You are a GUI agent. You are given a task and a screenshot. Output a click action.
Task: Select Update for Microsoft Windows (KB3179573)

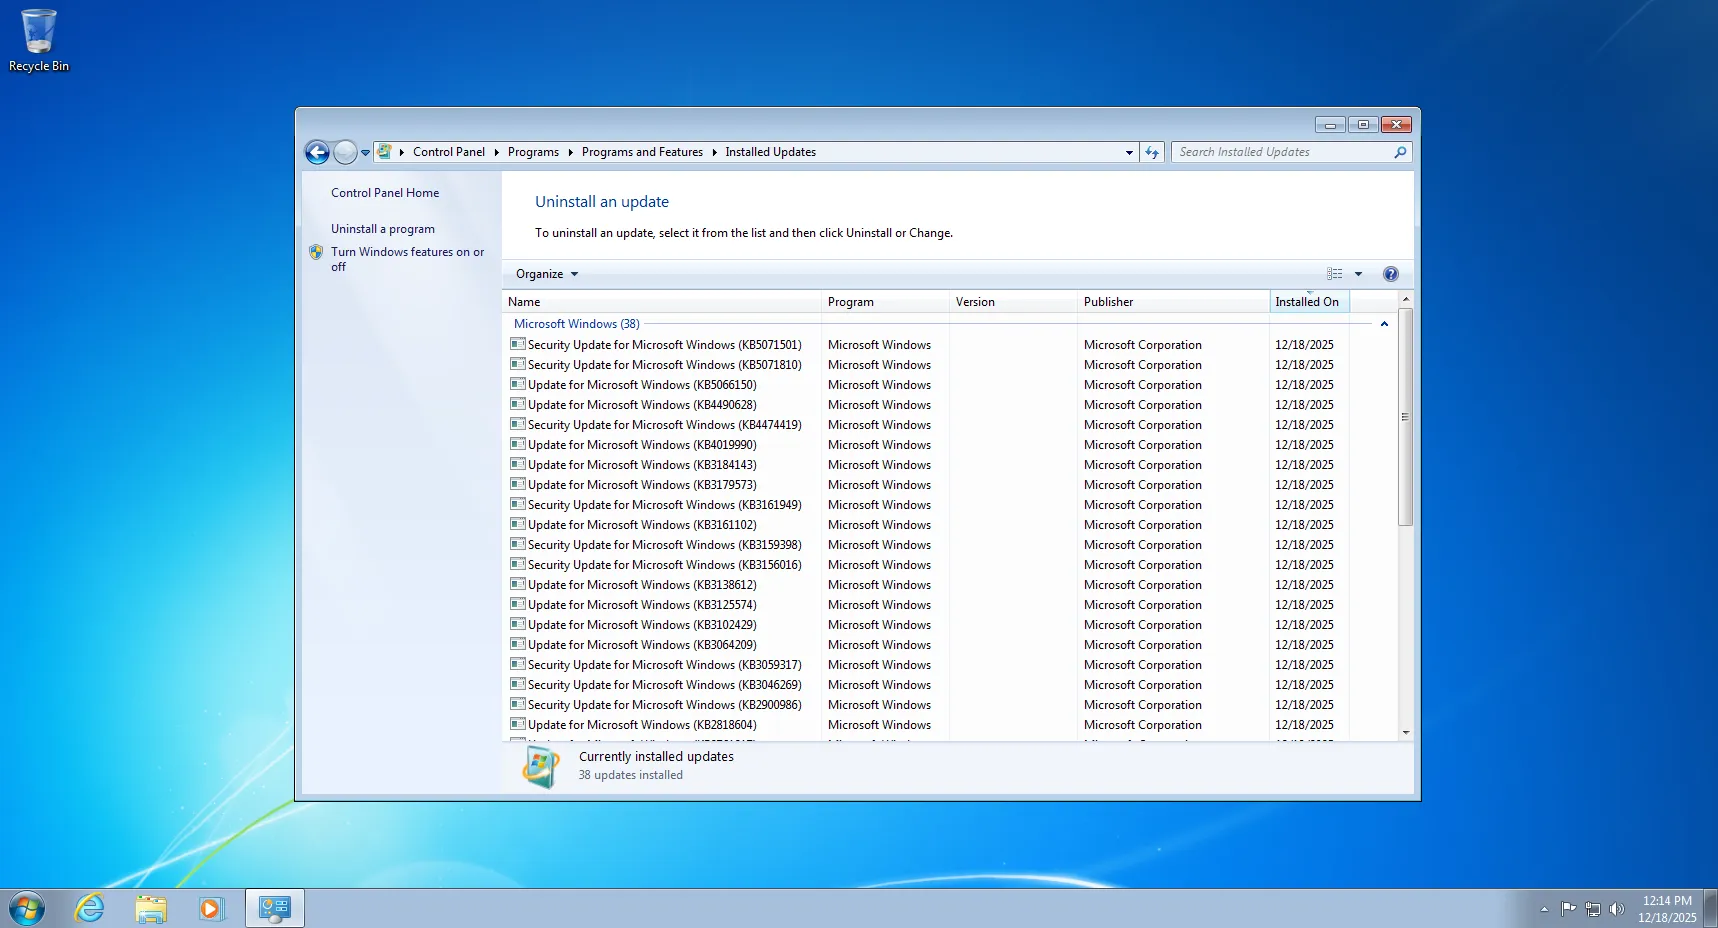point(924,485)
